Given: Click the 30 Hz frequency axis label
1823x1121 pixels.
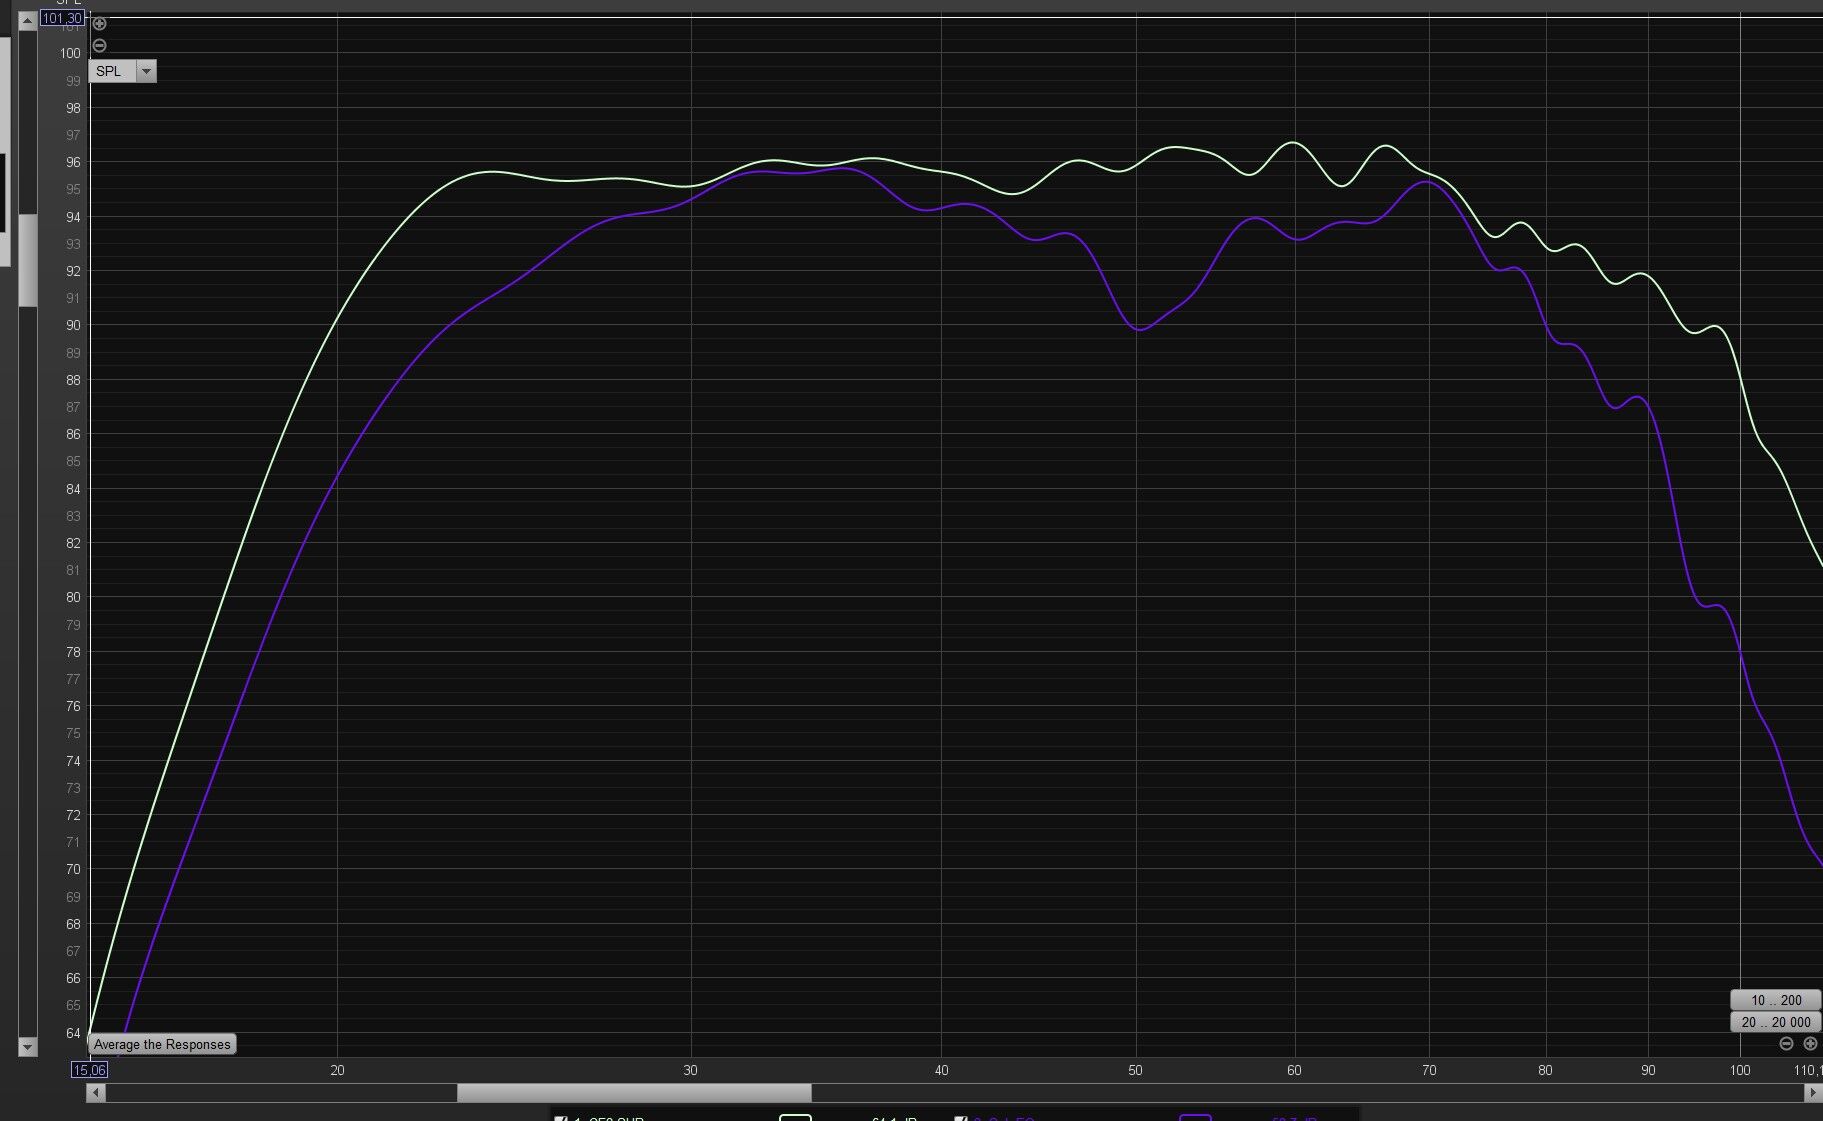Looking at the screenshot, I should (690, 1070).
